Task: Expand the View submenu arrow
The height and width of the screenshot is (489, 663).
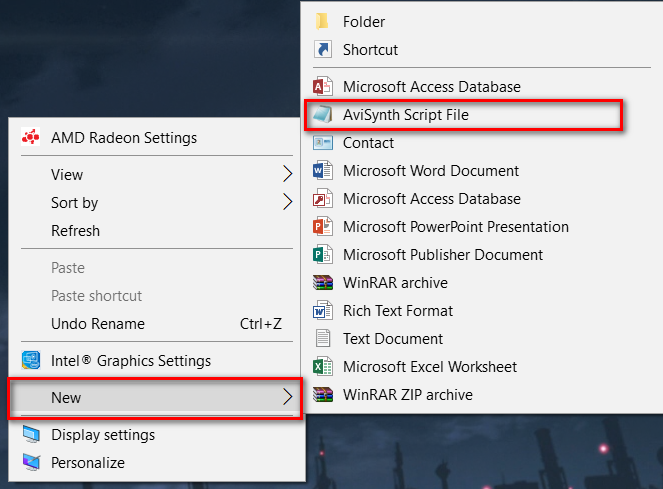Action: click(288, 174)
